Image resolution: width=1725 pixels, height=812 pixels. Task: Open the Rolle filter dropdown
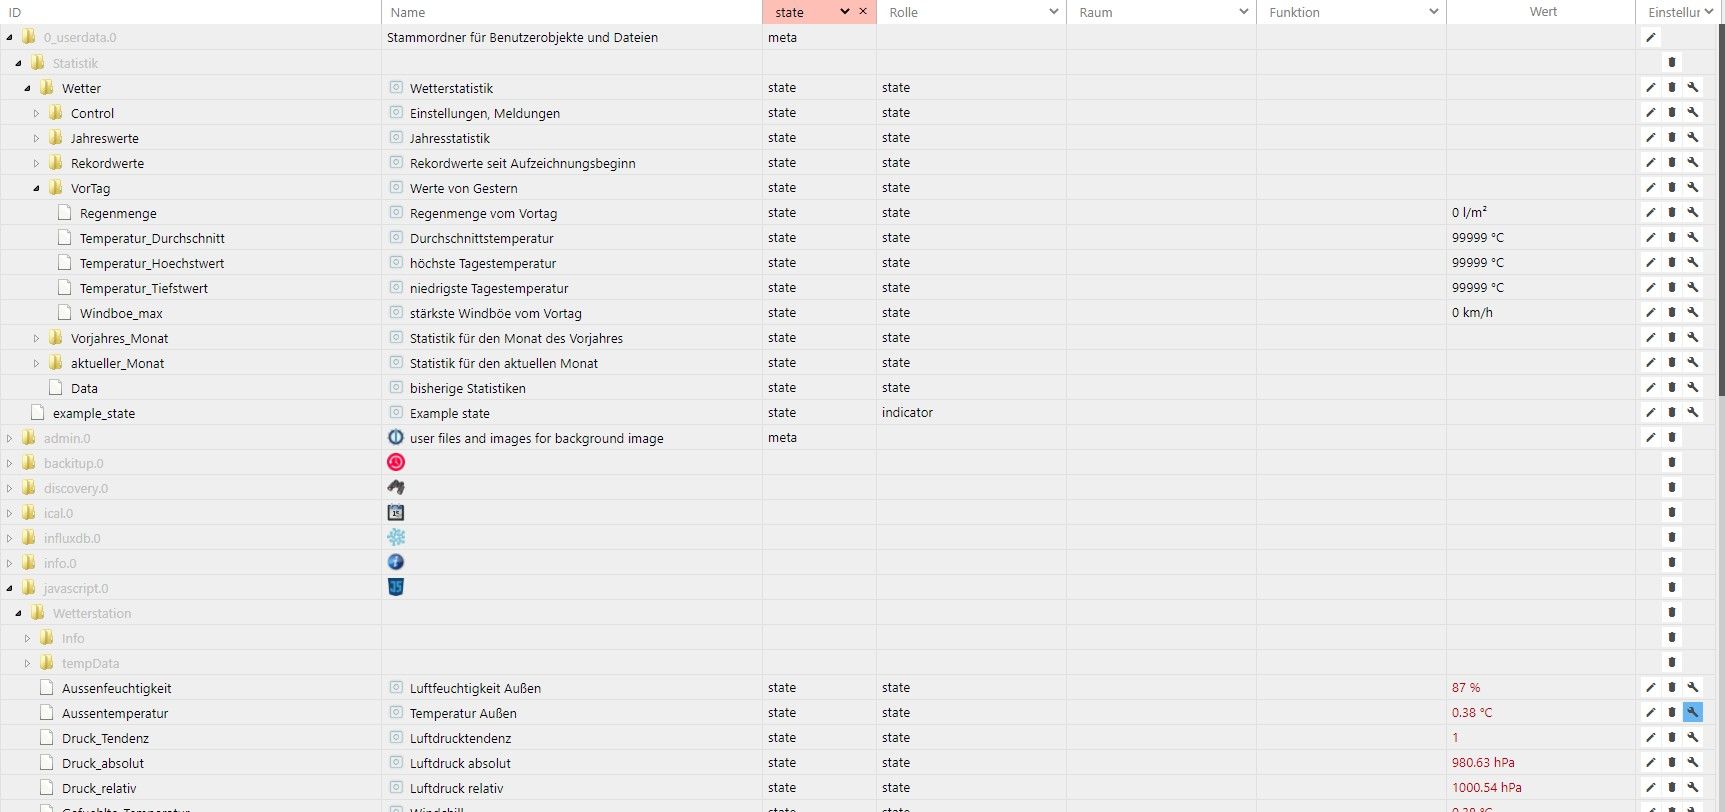coord(1053,12)
